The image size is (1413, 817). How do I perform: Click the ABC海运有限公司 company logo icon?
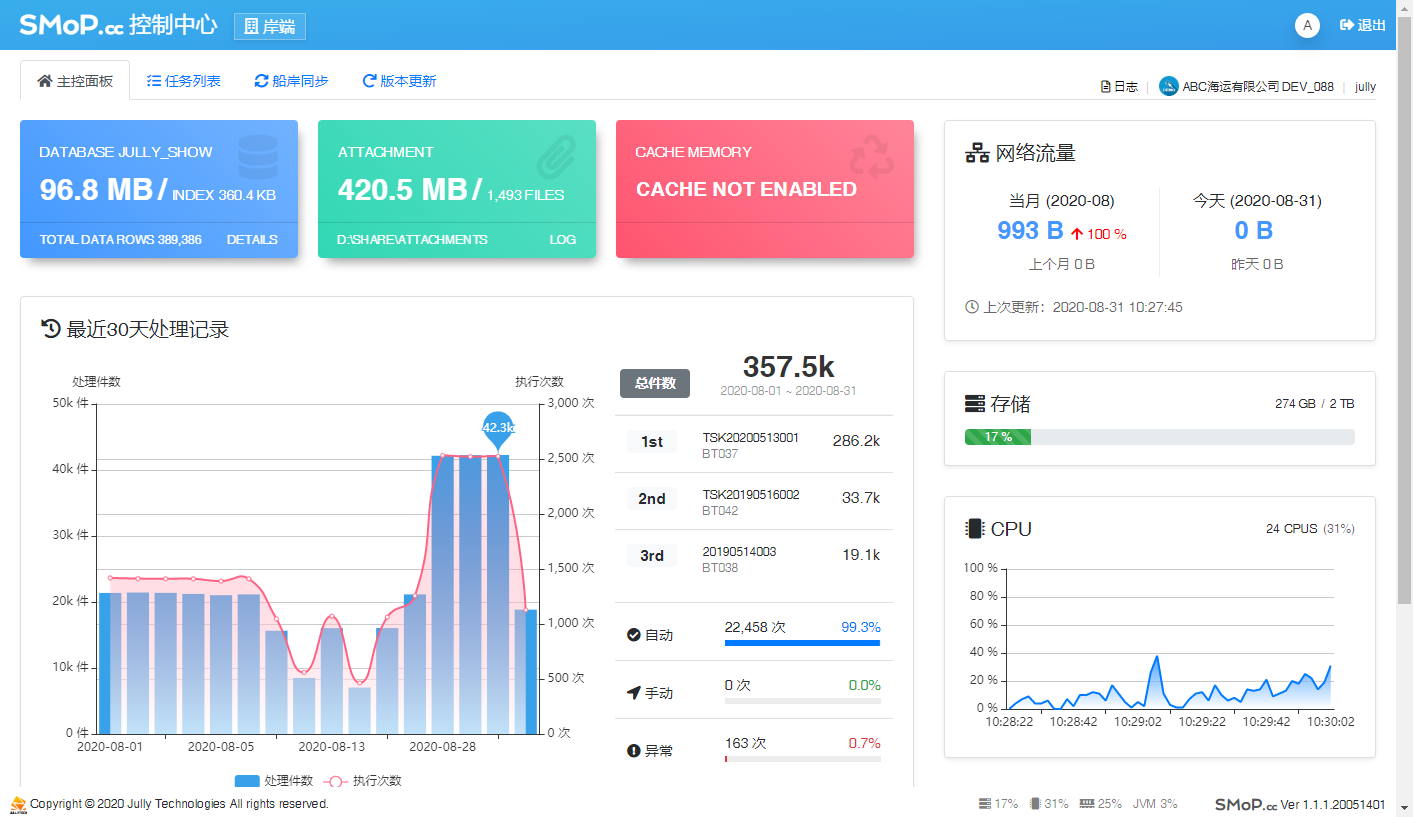(x=1168, y=86)
